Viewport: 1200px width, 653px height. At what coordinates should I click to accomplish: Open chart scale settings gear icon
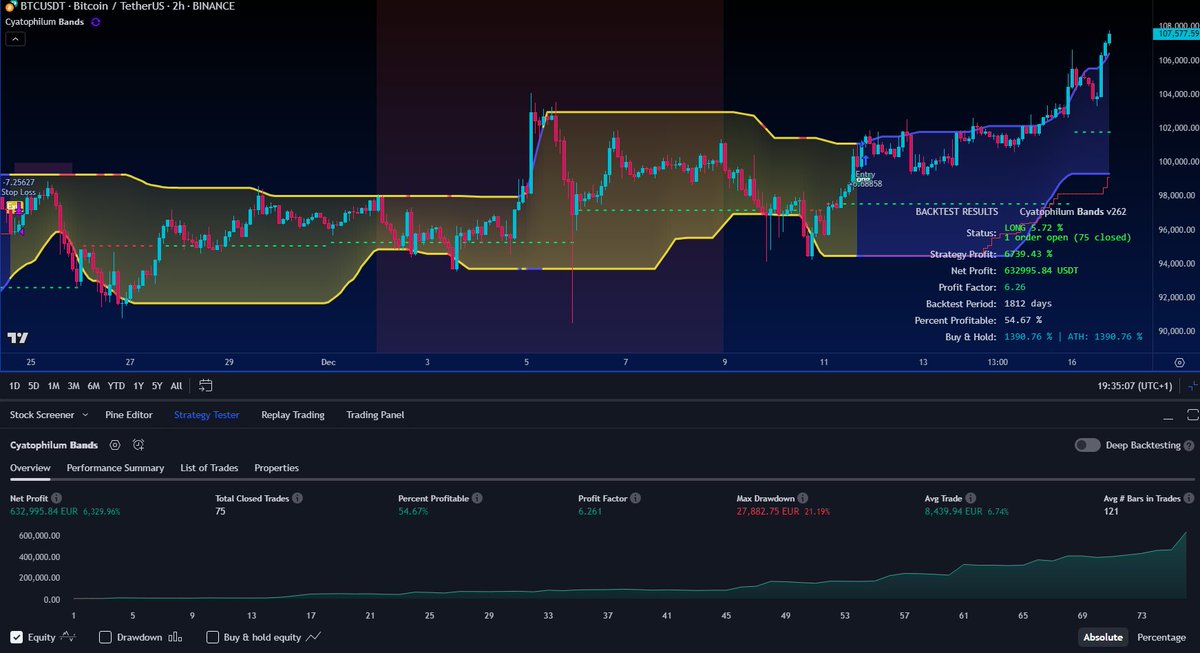pos(1180,361)
